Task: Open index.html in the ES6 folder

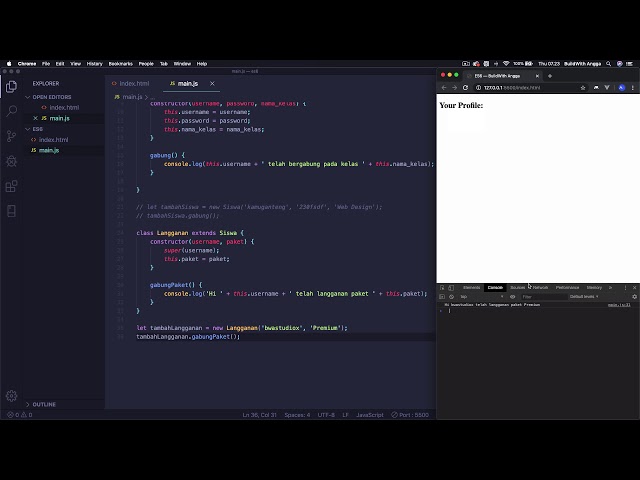Action: [54, 140]
